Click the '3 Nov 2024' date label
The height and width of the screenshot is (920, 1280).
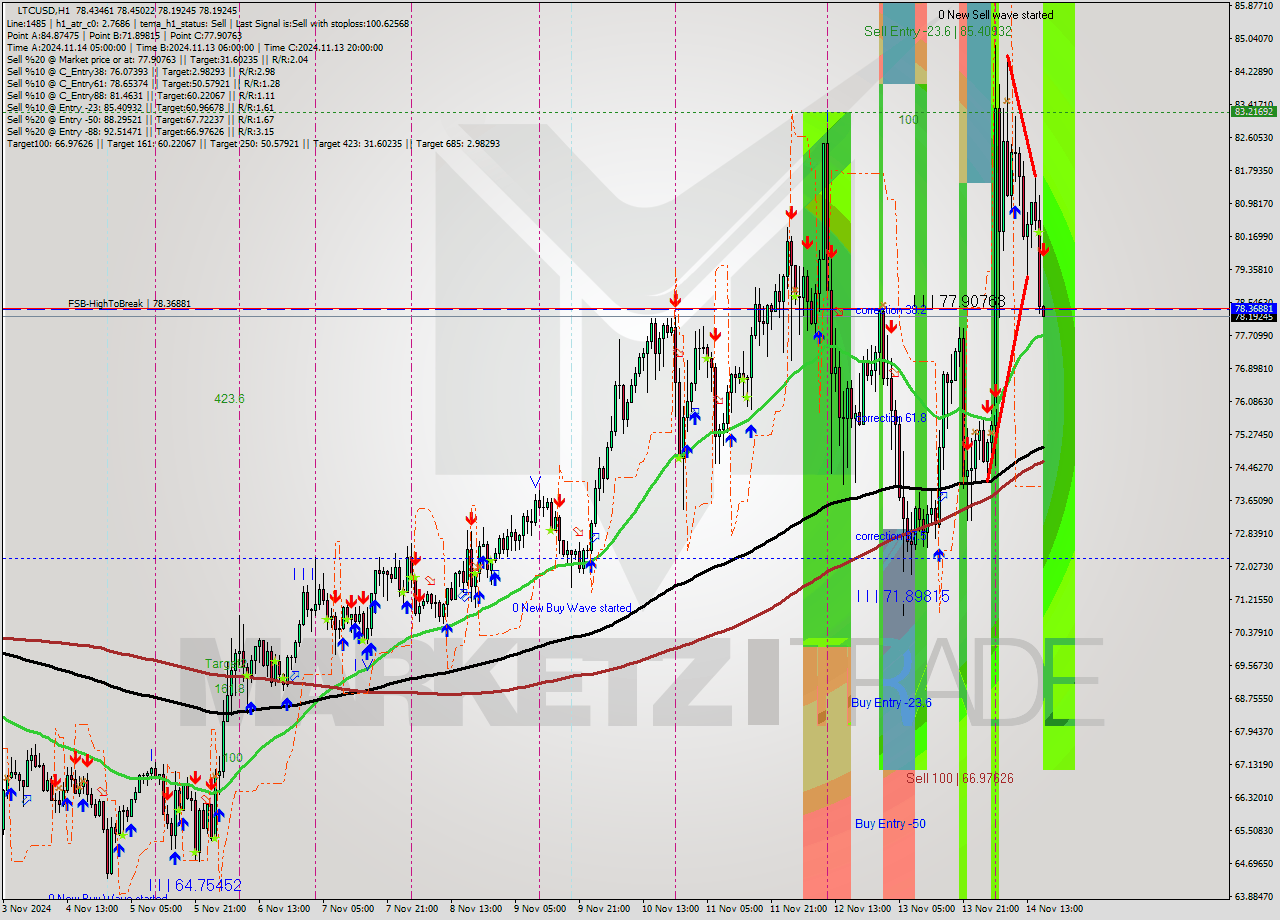click(x=28, y=910)
